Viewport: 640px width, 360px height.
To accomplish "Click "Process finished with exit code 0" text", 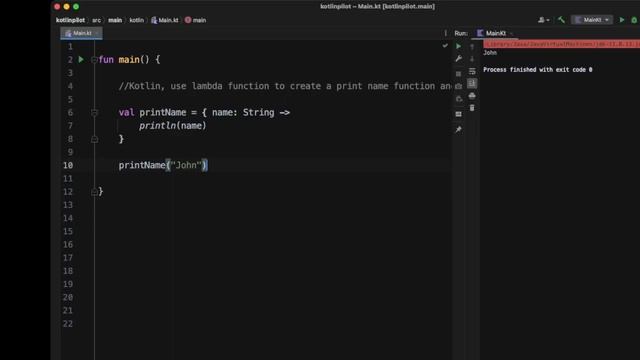I will [x=538, y=70].
